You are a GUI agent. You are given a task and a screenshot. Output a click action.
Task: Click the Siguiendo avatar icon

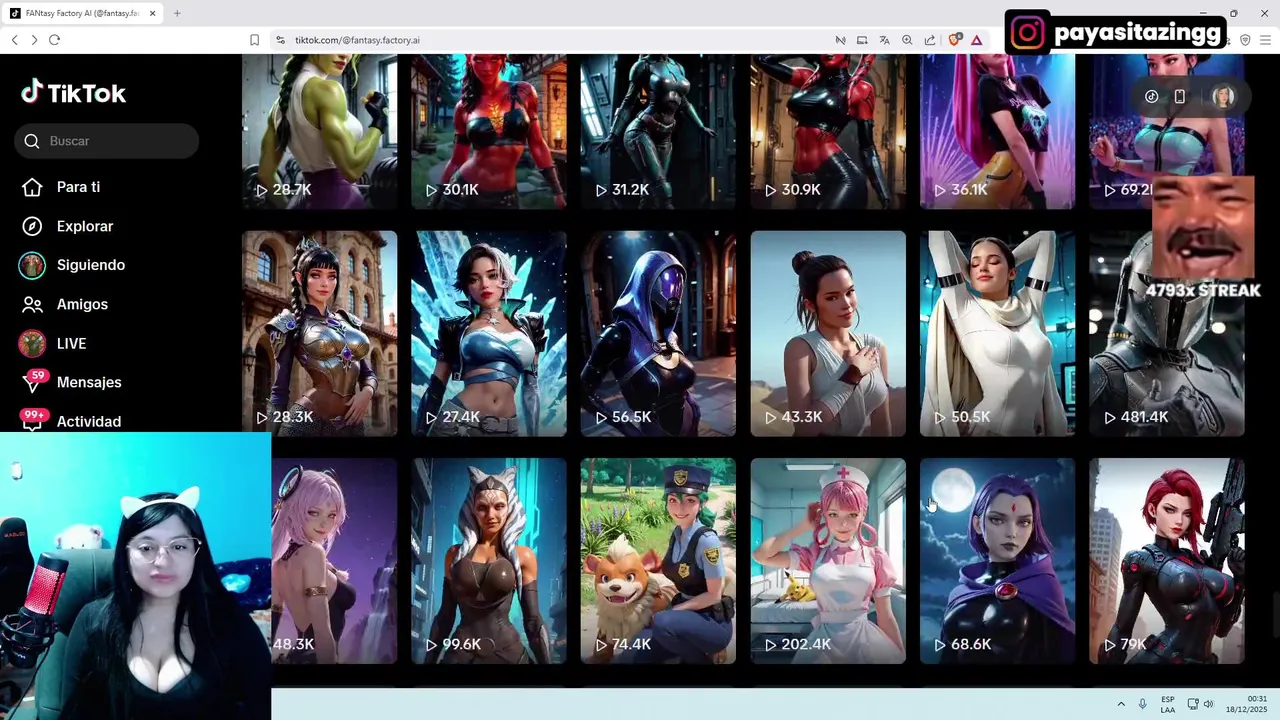point(32,265)
